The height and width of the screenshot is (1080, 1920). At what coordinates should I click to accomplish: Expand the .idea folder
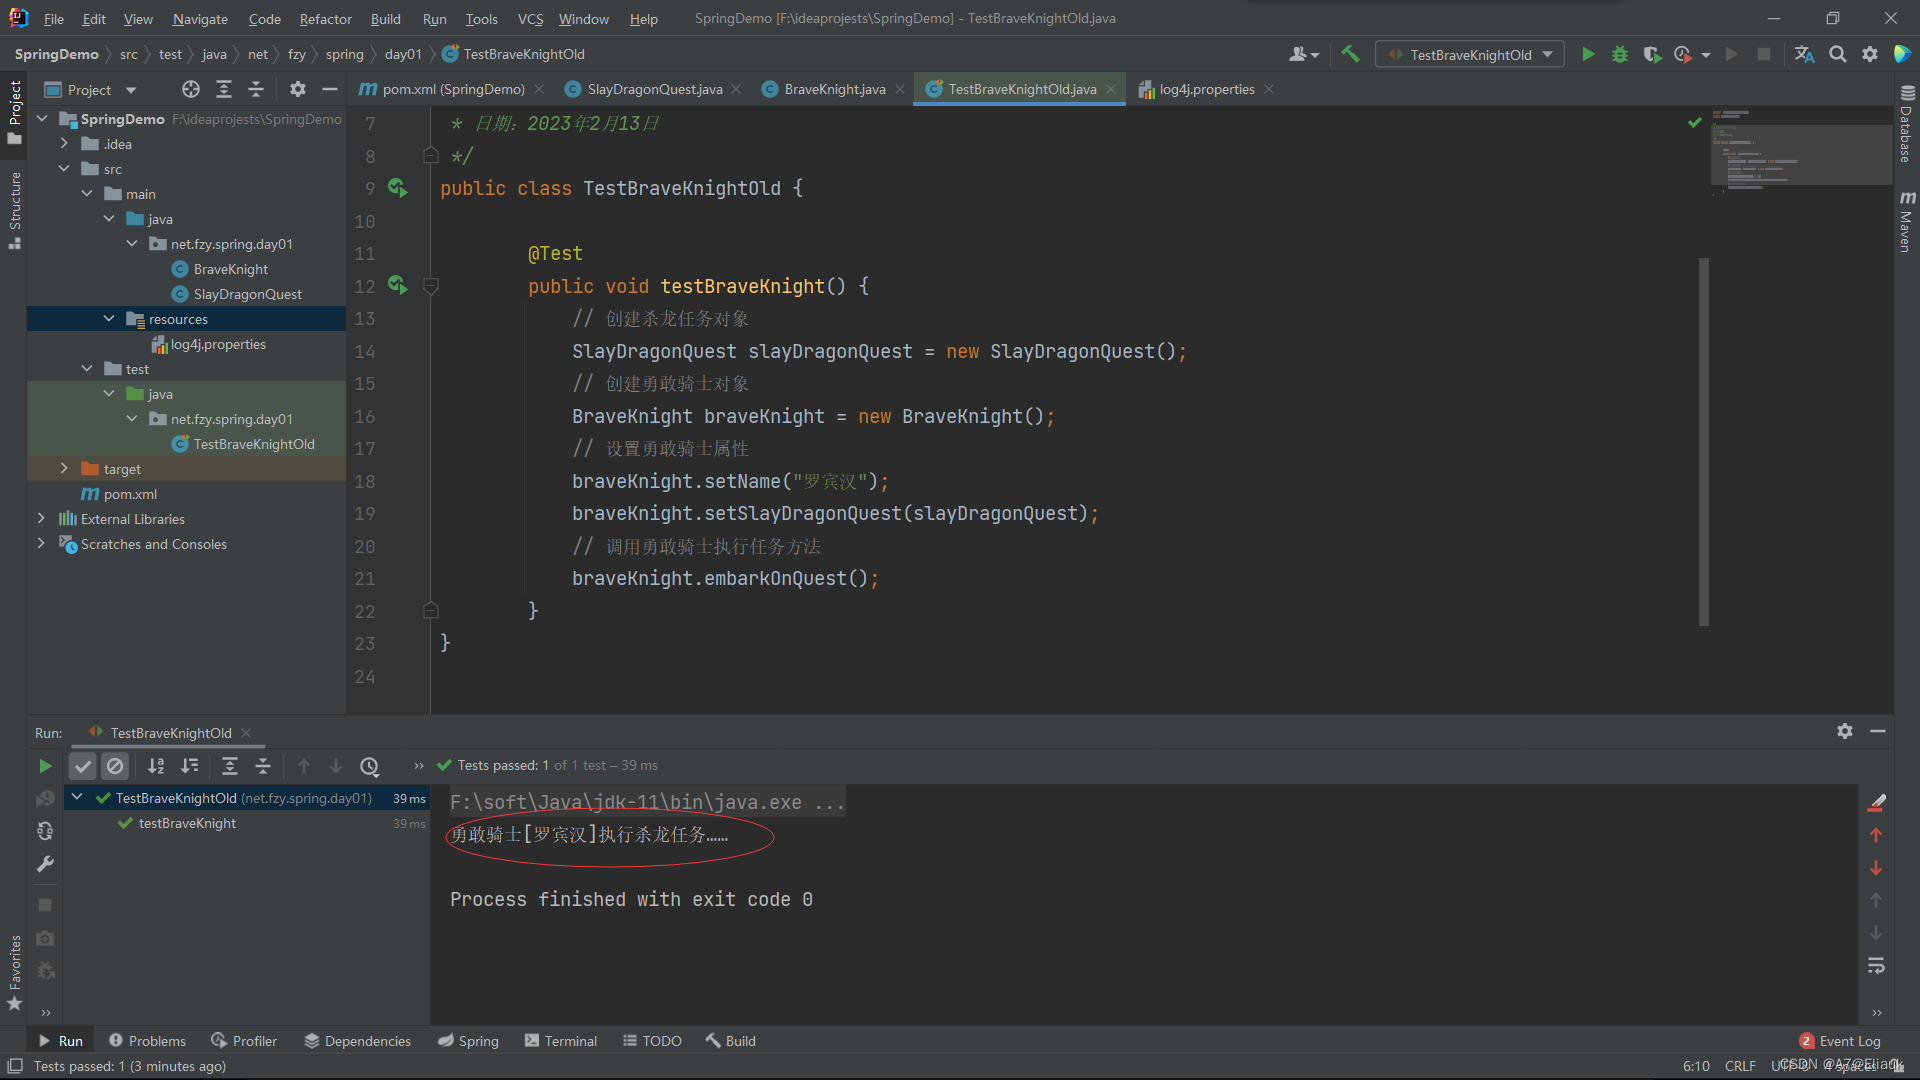[x=64, y=144]
